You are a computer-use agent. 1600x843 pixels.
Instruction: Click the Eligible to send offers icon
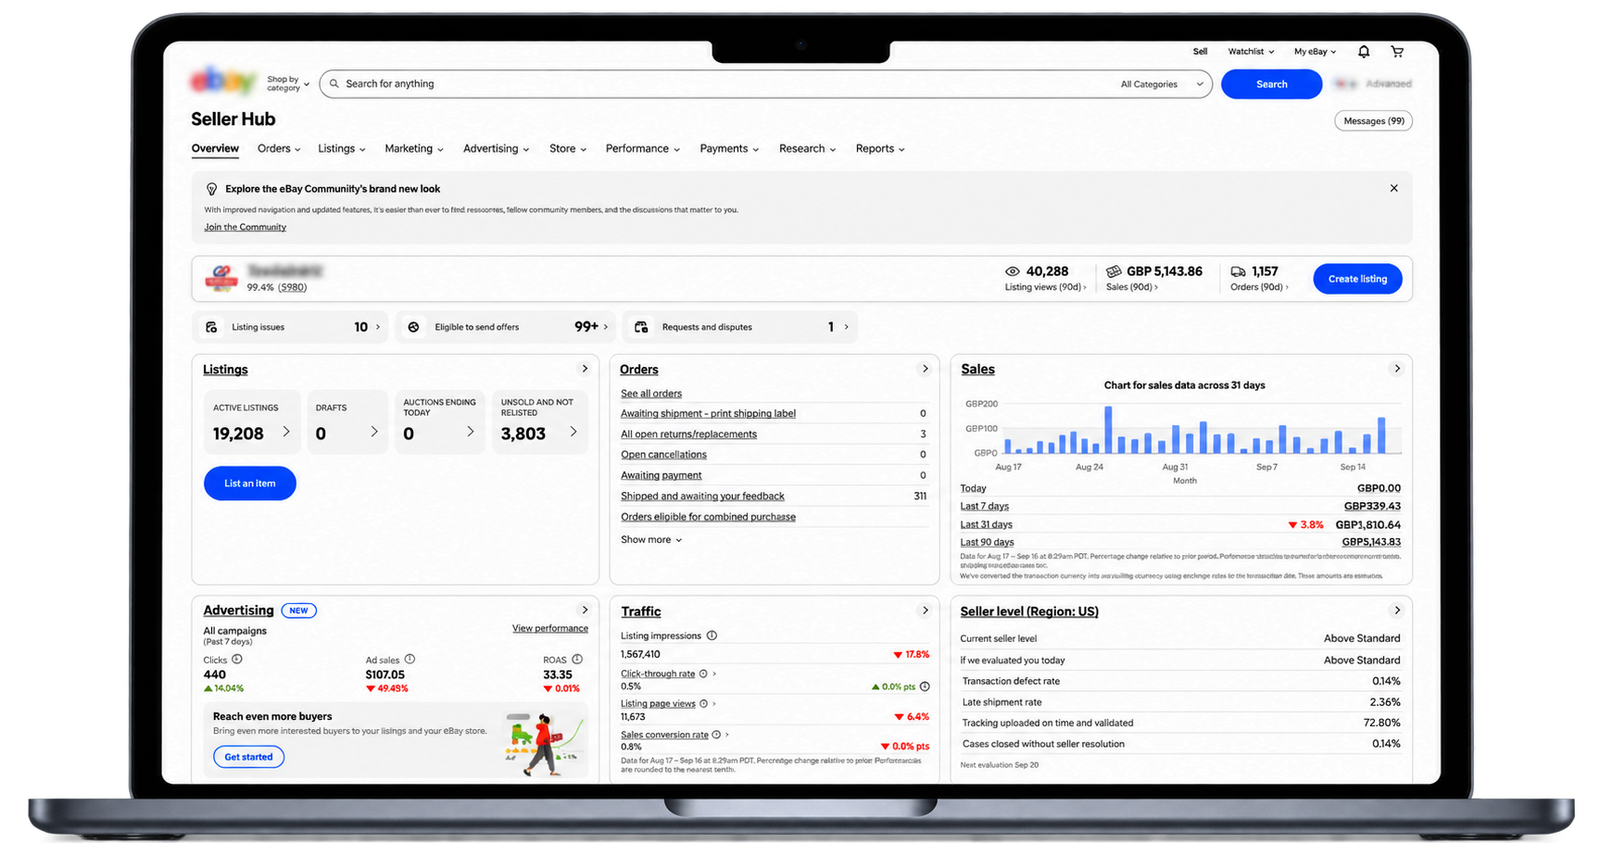413,327
